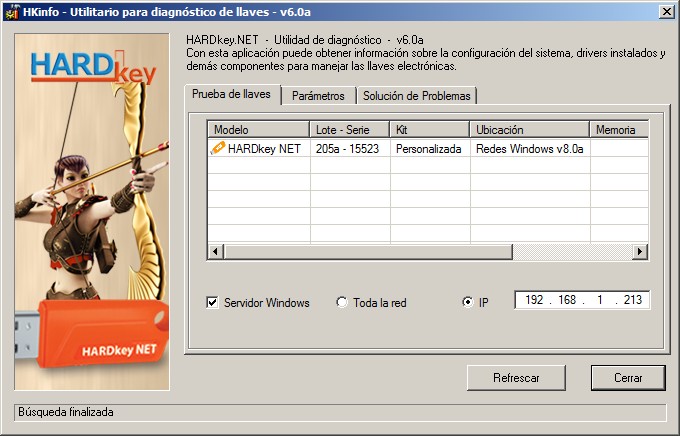This screenshot has width=680, height=436.
Task: Click the Kit column header
Action: (x=430, y=130)
